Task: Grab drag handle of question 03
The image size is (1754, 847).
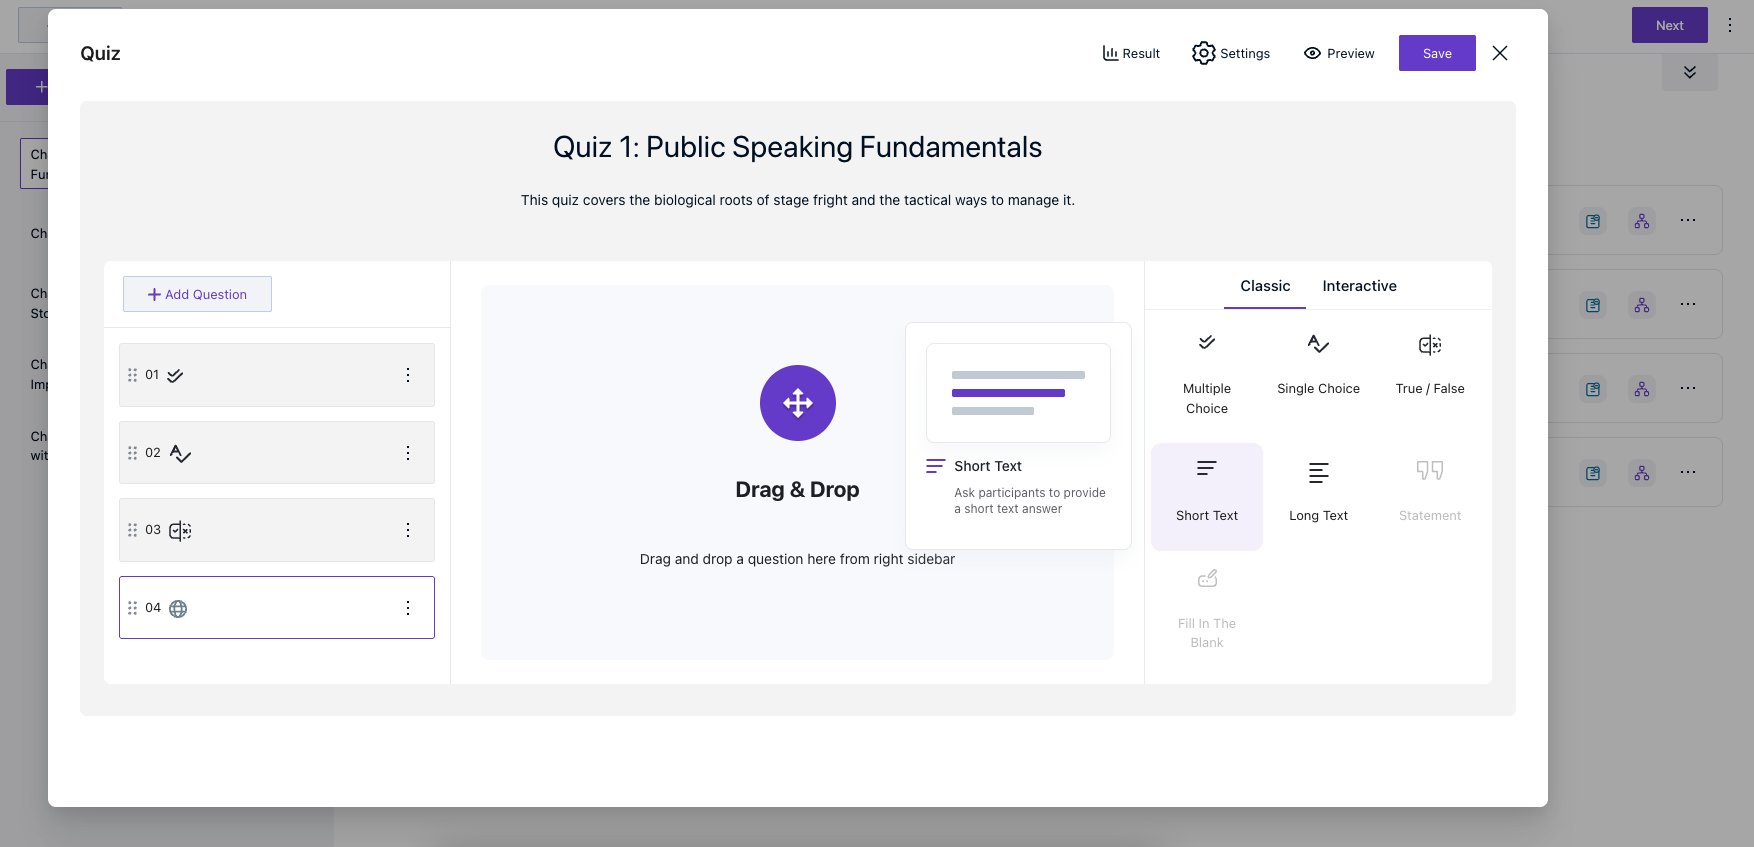Action: pyautogui.click(x=132, y=530)
